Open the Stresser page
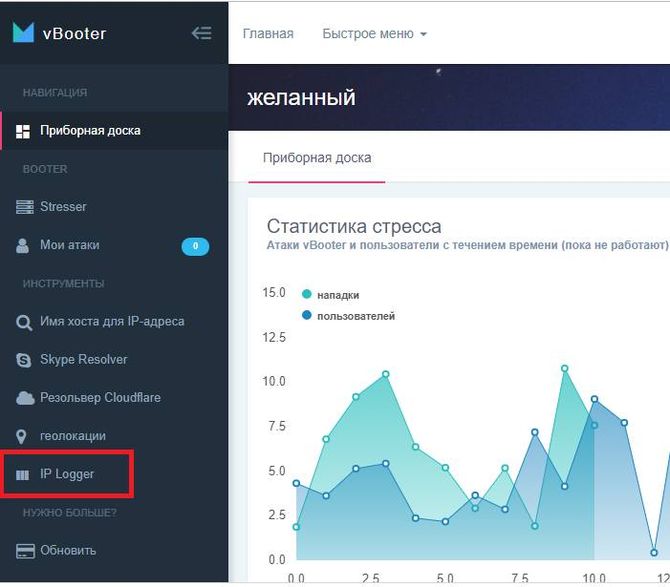The width and height of the screenshot is (670, 587). click(63, 207)
